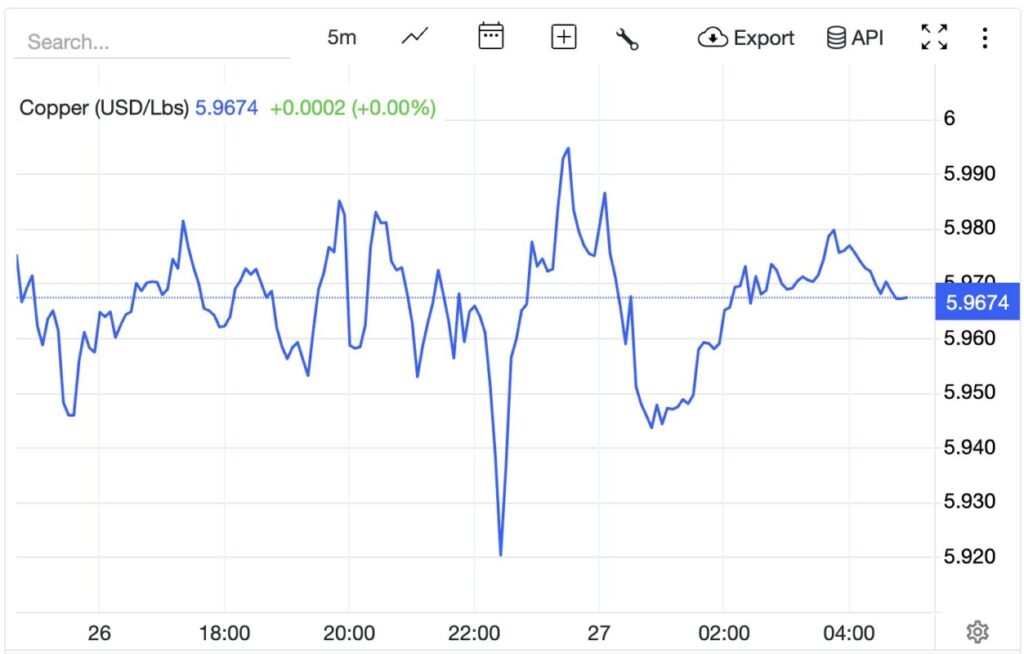1024x654 pixels.
Task: Open the wrench tools icon
Action: (627, 39)
